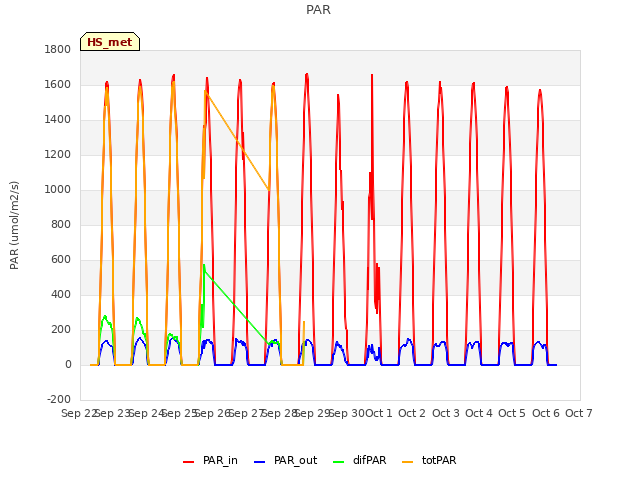Toggle the difPAR legend entry
The width and height of the screenshot is (640, 480).
[x=359, y=460]
